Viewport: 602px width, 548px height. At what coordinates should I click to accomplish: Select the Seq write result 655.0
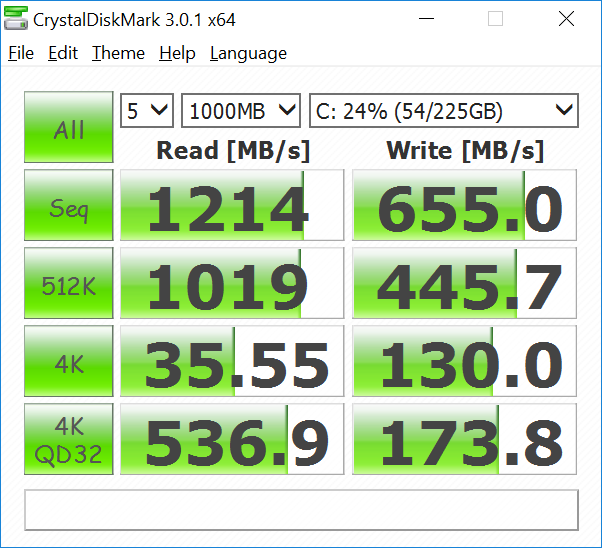(x=465, y=205)
